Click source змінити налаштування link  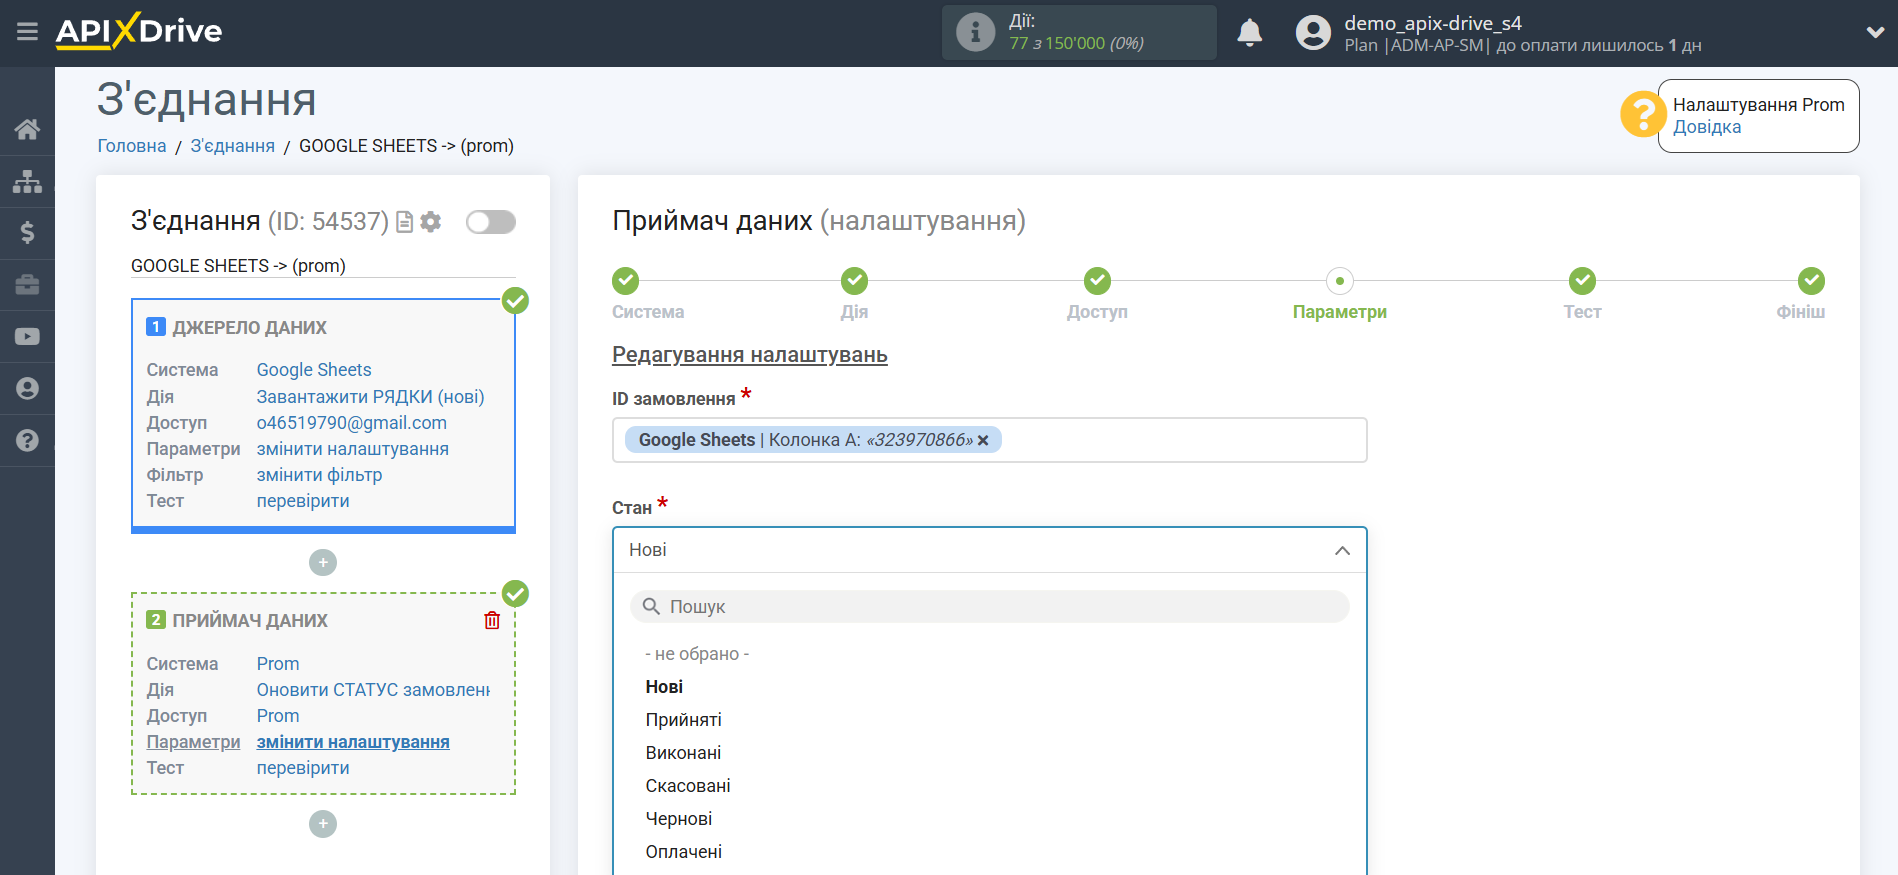pos(353,449)
